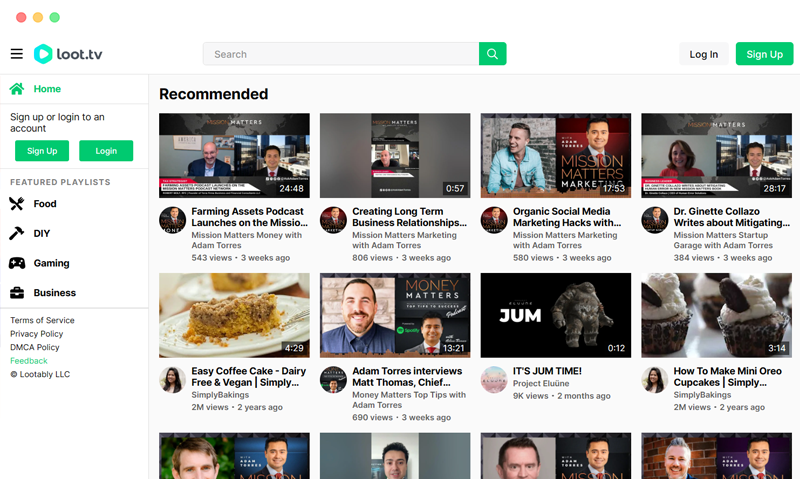This screenshot has height=479, width=800.
Task: Play the 0:57 Creating Long Term thumbnail
Action: coord(395,156)
